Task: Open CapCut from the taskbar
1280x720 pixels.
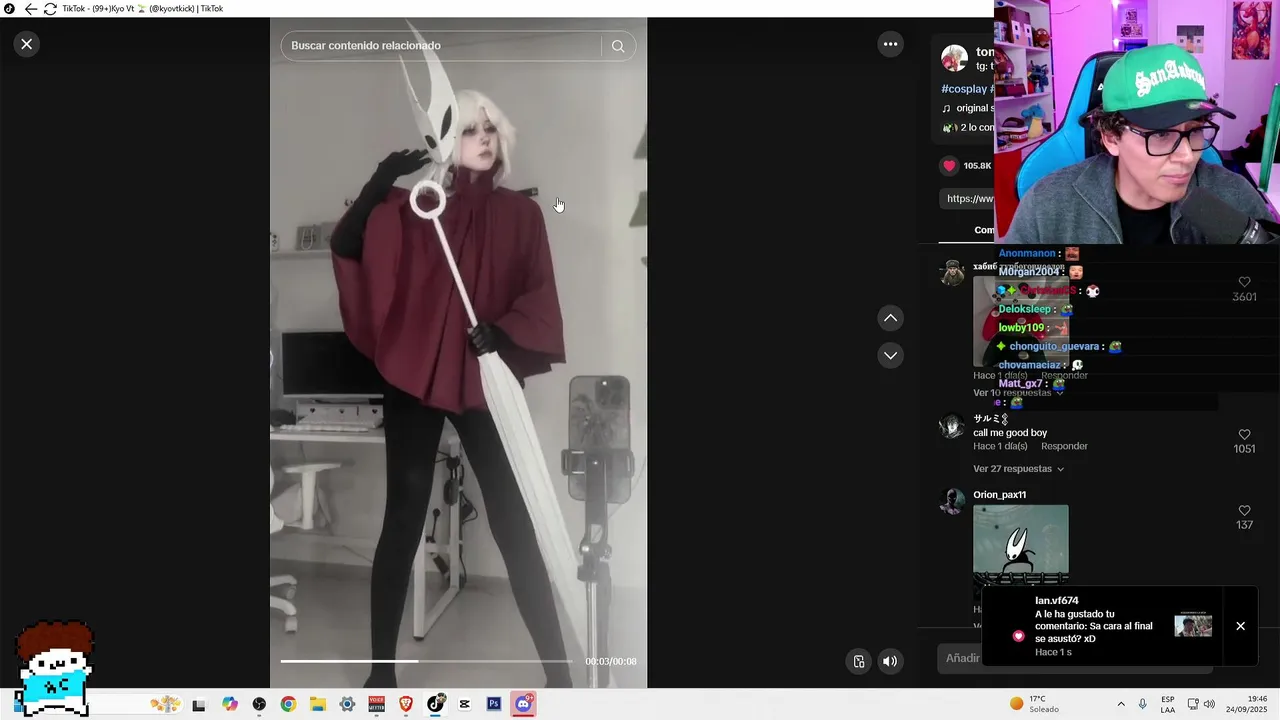Action: pos(465,704)
